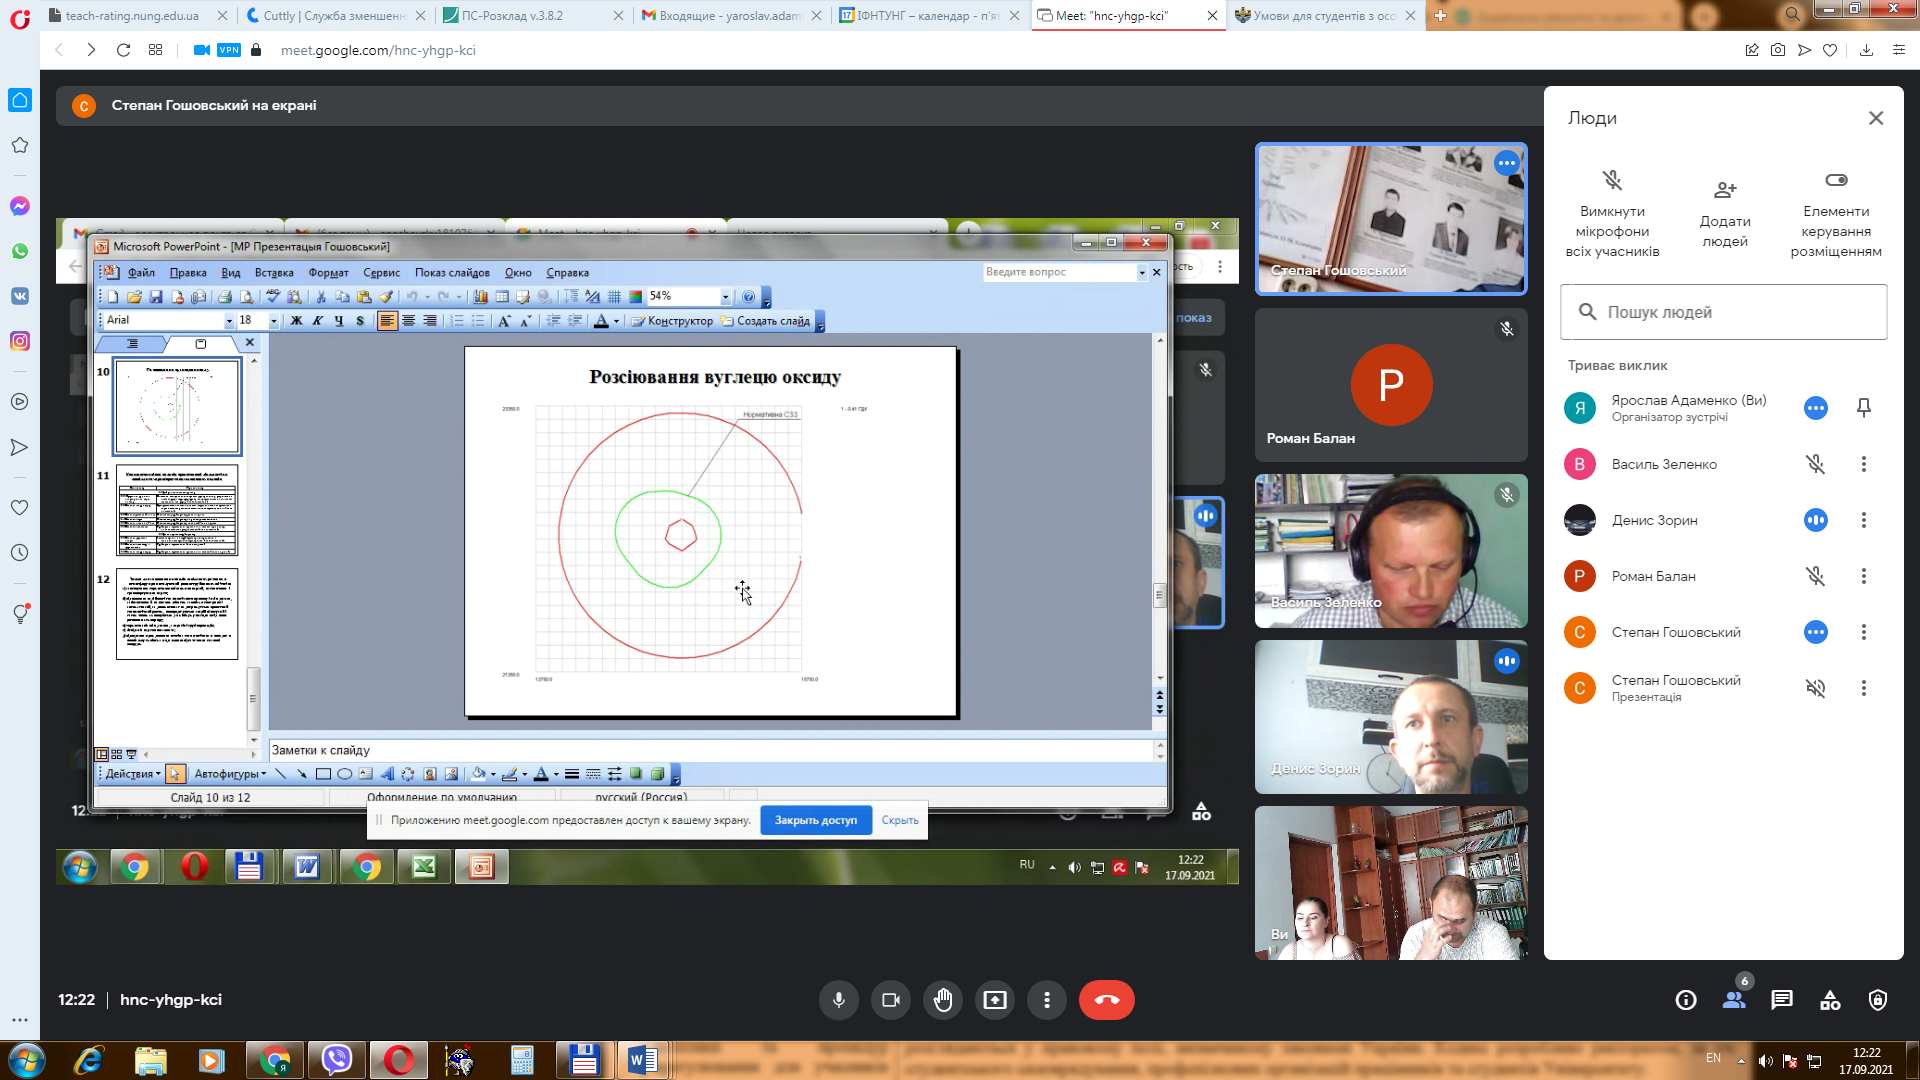Open the Правка menu in PowerPoint
Viewport: 1920px width, 1080px height.
pos(188,273)
